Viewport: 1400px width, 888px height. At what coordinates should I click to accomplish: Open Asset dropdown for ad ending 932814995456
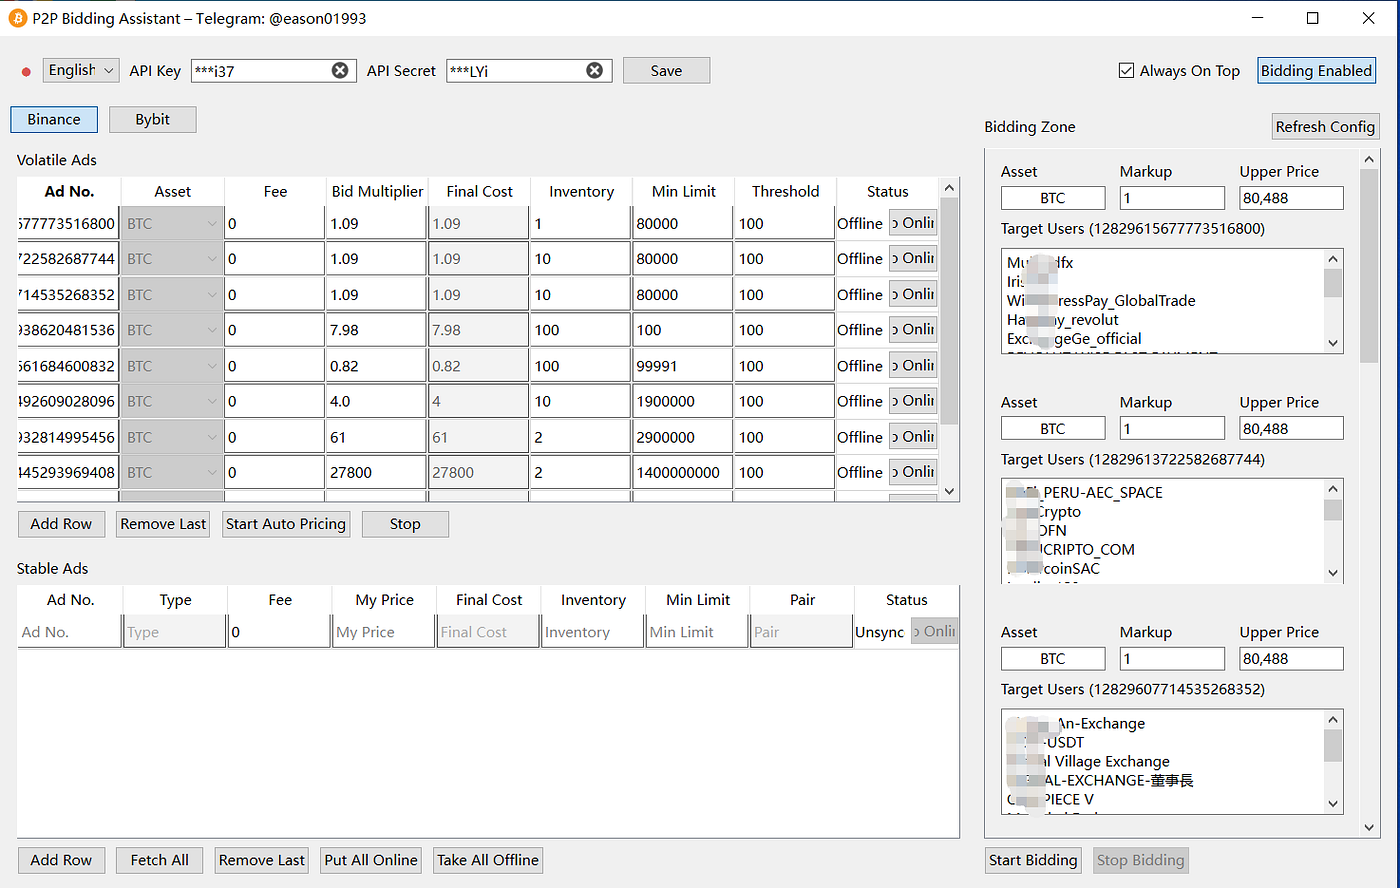coord(172,437)
